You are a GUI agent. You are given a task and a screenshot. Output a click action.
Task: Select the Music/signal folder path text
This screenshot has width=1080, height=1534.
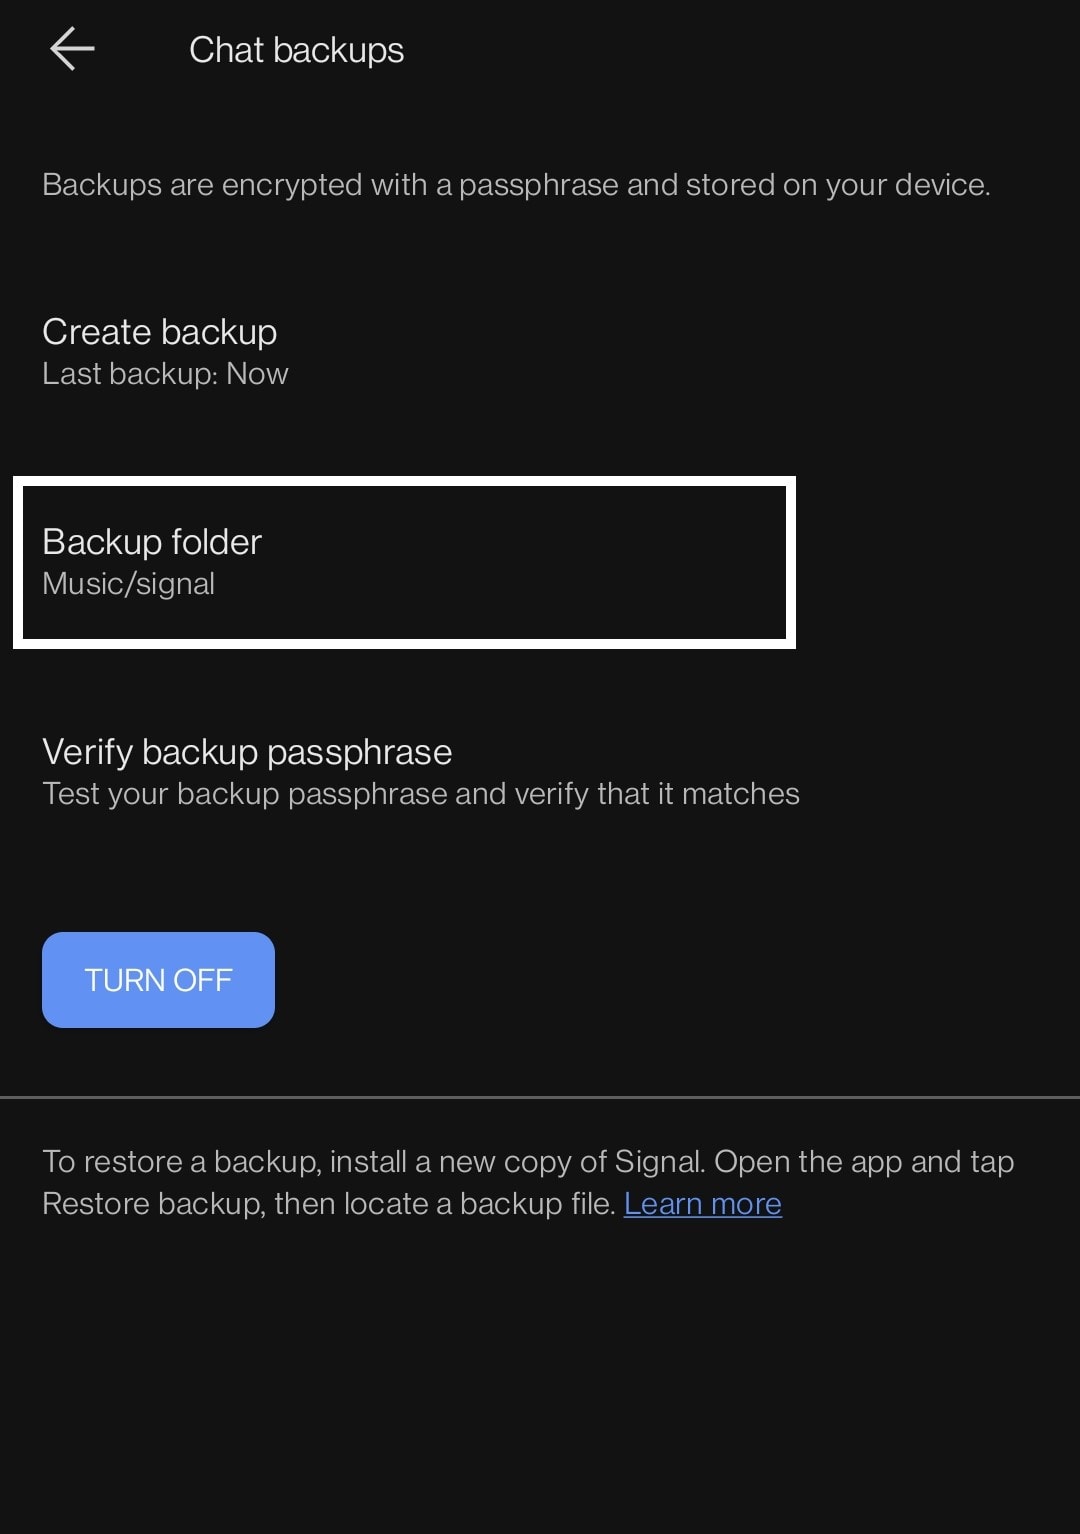pos(129,583)
